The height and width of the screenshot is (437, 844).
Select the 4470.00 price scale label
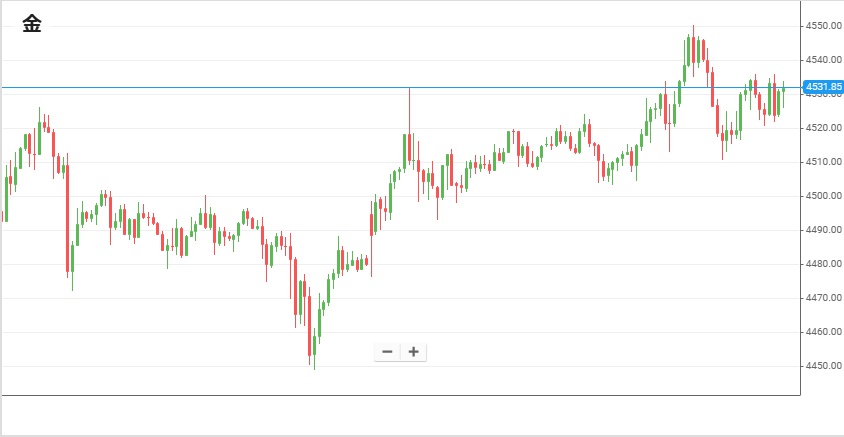click(823, 297)
